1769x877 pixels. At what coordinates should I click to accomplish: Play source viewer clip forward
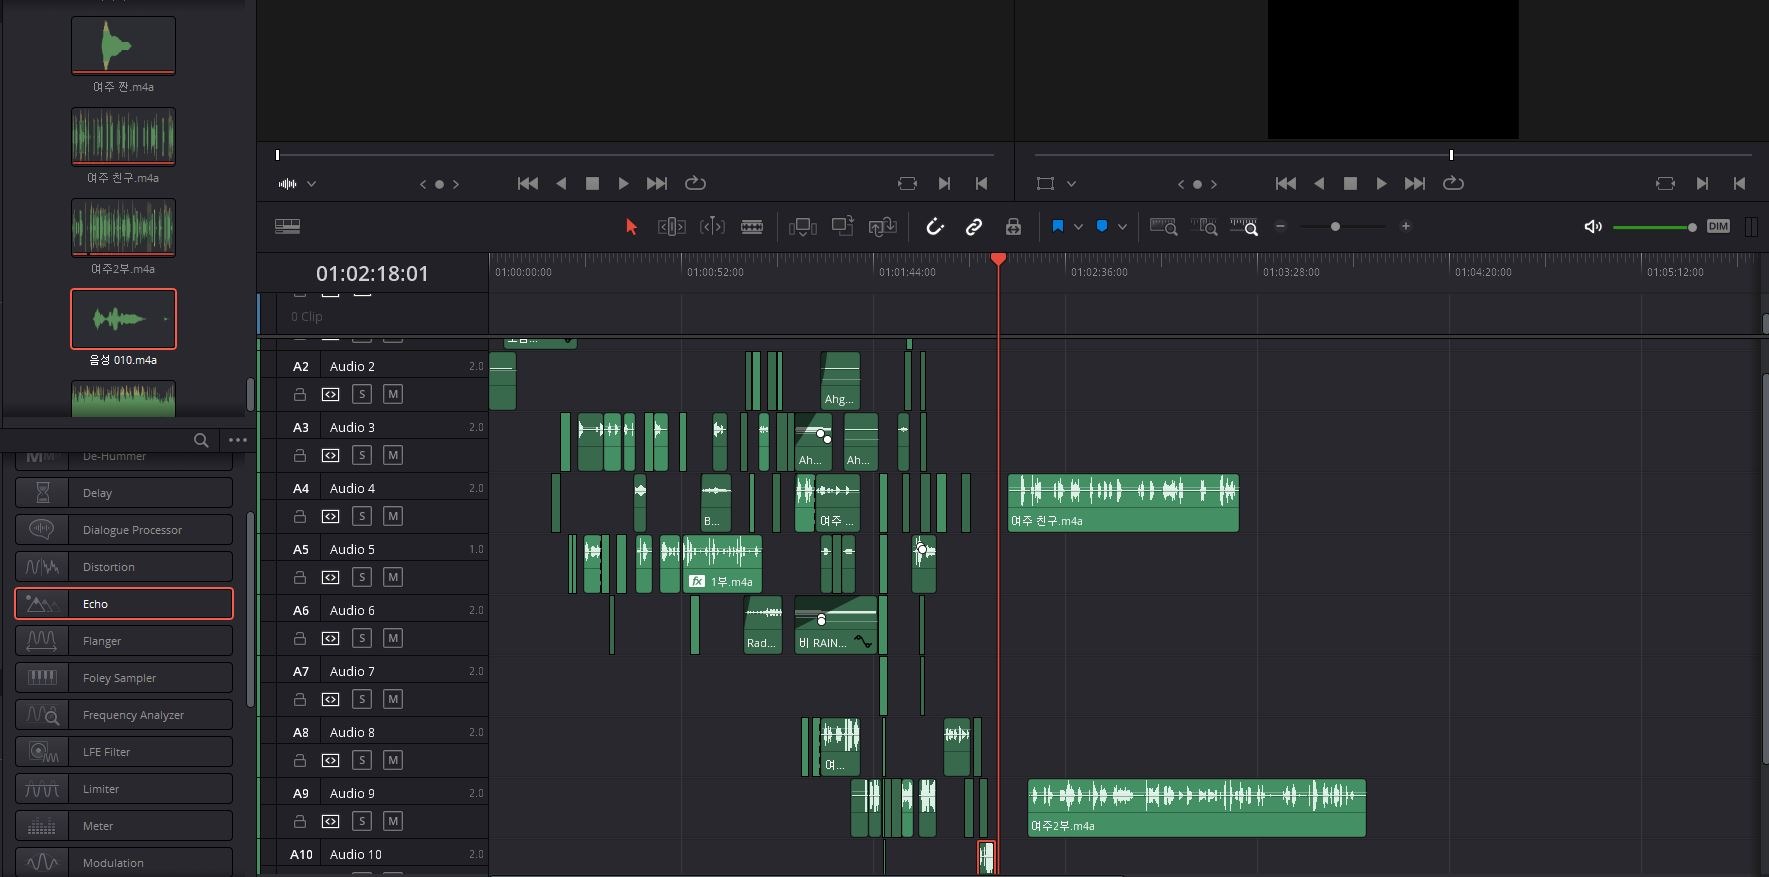624,184
